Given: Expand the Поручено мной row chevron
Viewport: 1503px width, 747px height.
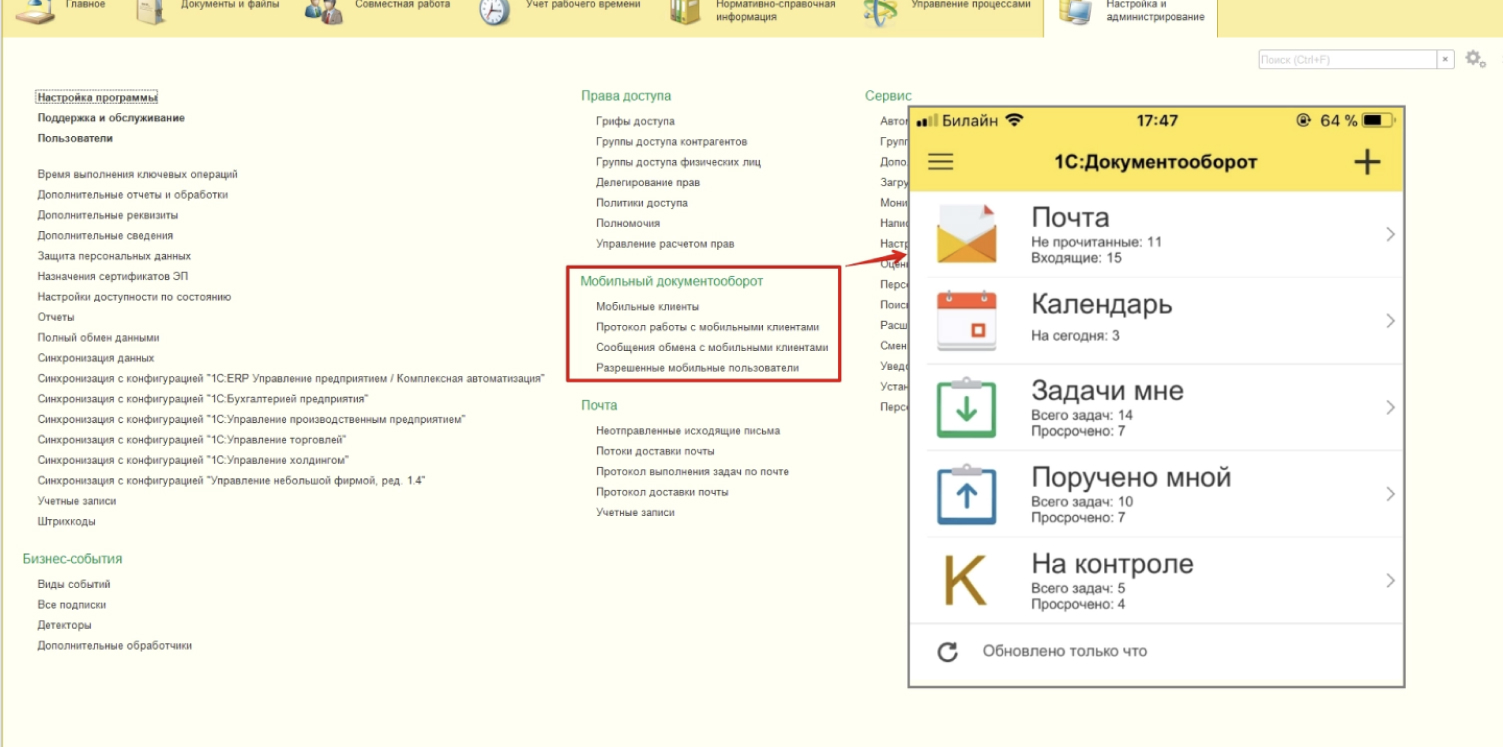Looking at the screenshot, I should tap(1390, 494).
